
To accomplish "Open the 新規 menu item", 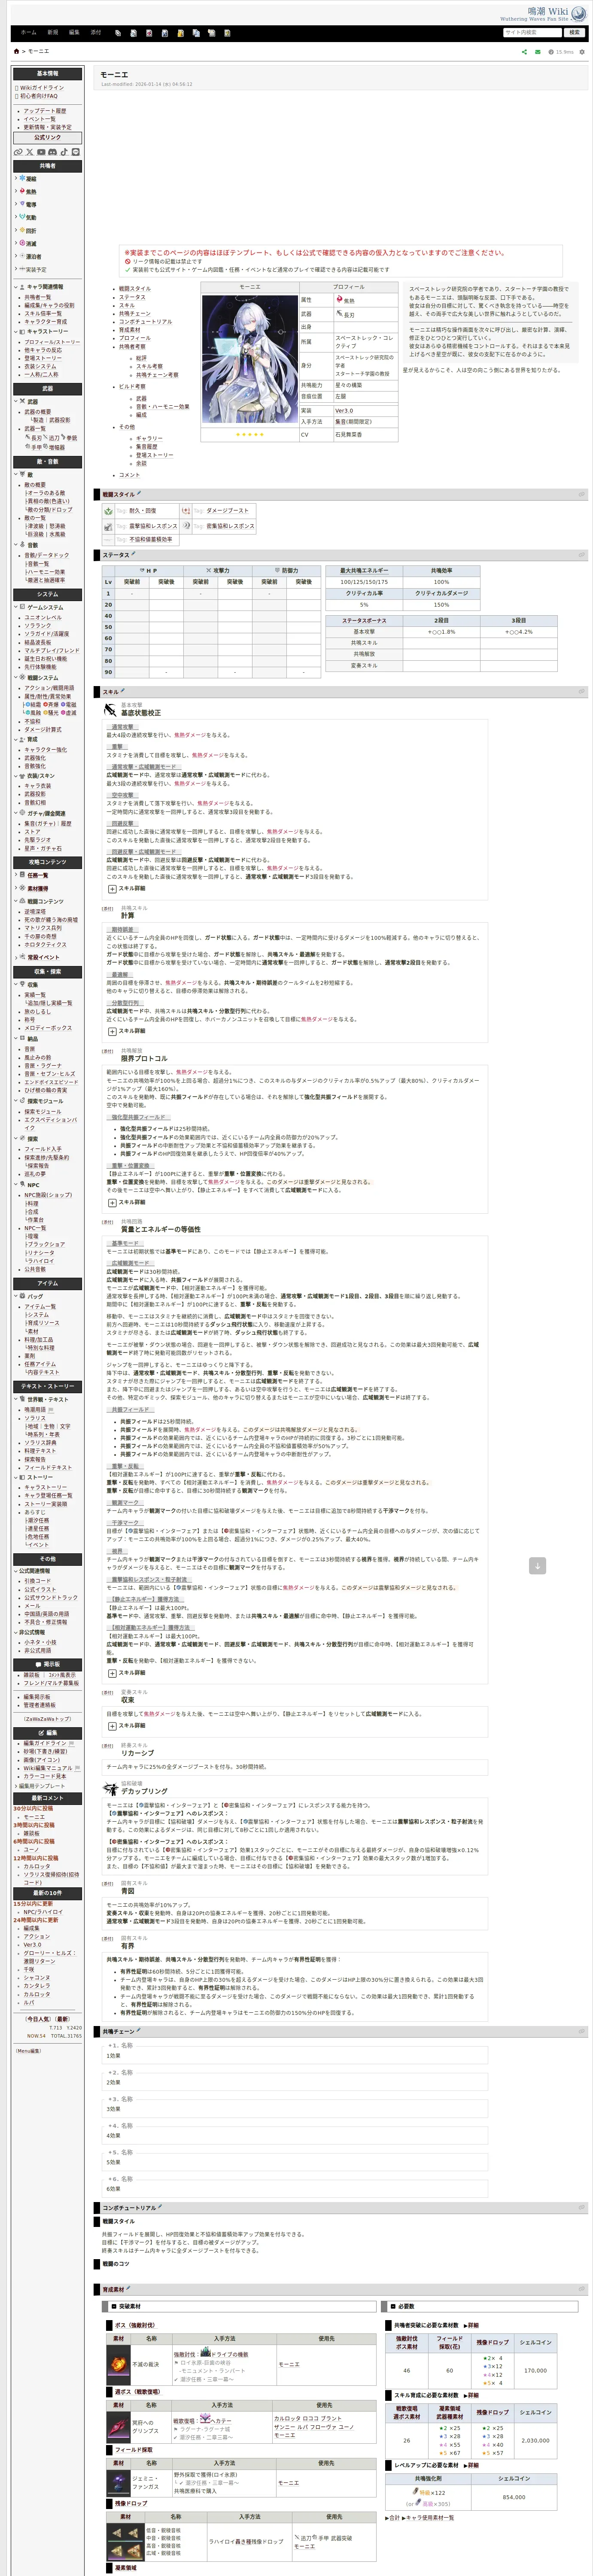I will click(x=53, y=32).
